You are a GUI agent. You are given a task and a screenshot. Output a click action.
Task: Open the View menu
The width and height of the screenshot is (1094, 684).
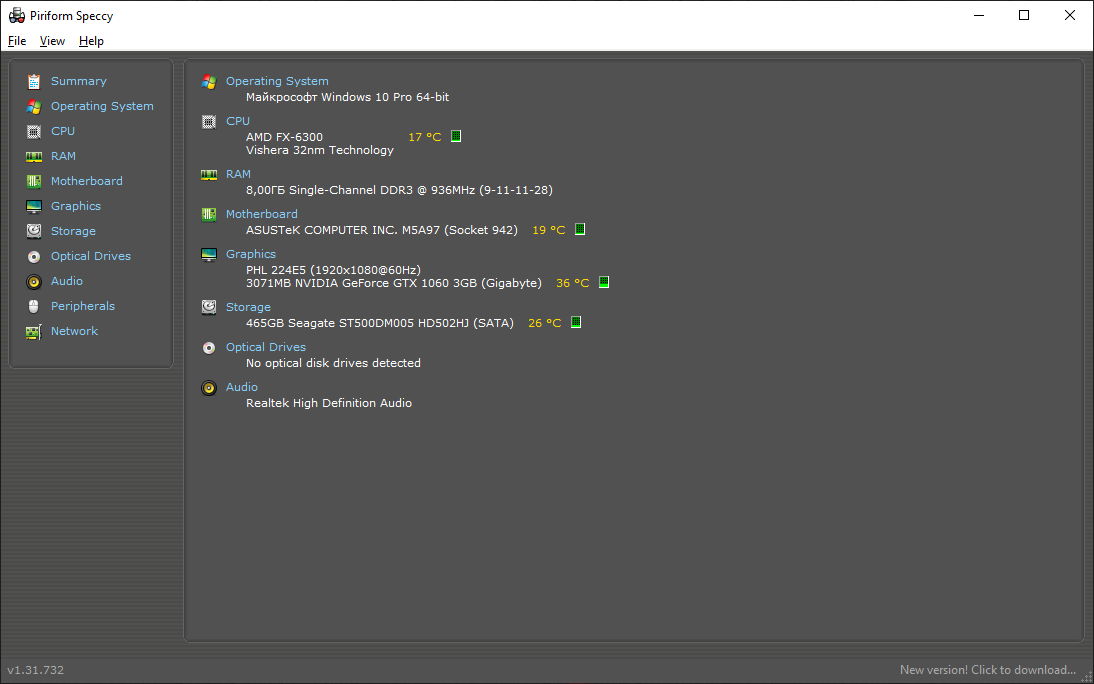[x=52, y=41]
